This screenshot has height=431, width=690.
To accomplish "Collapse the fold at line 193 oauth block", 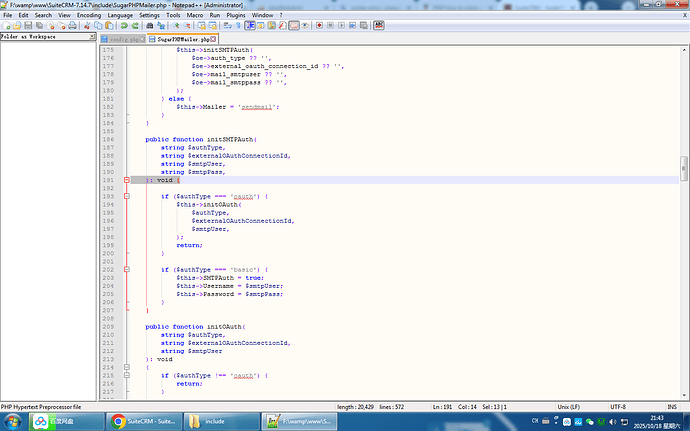I will click(x=126, y=196).
